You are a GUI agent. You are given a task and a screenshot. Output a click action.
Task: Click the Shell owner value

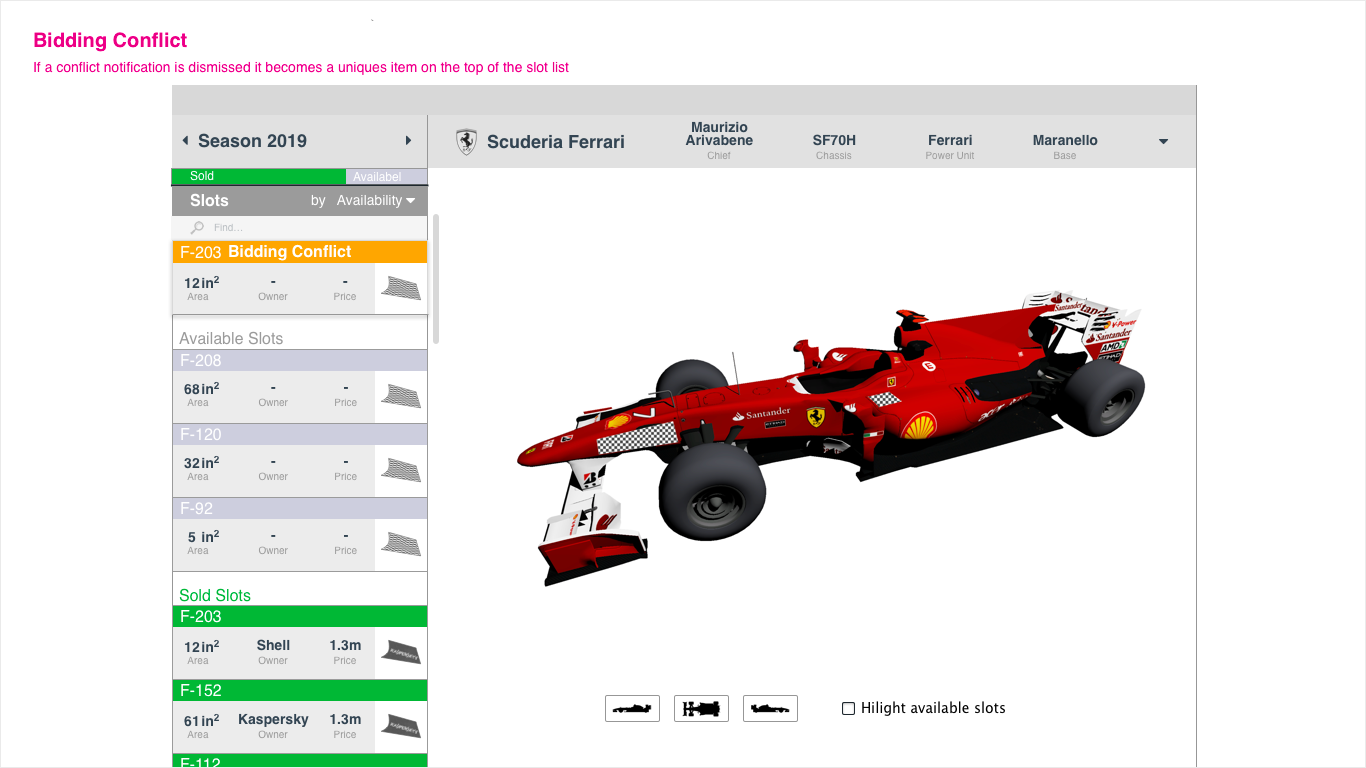click(273, 645)
